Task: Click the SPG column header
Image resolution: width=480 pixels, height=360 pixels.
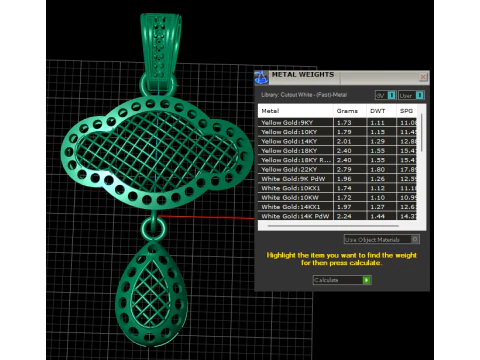Action: pos(406,111)
